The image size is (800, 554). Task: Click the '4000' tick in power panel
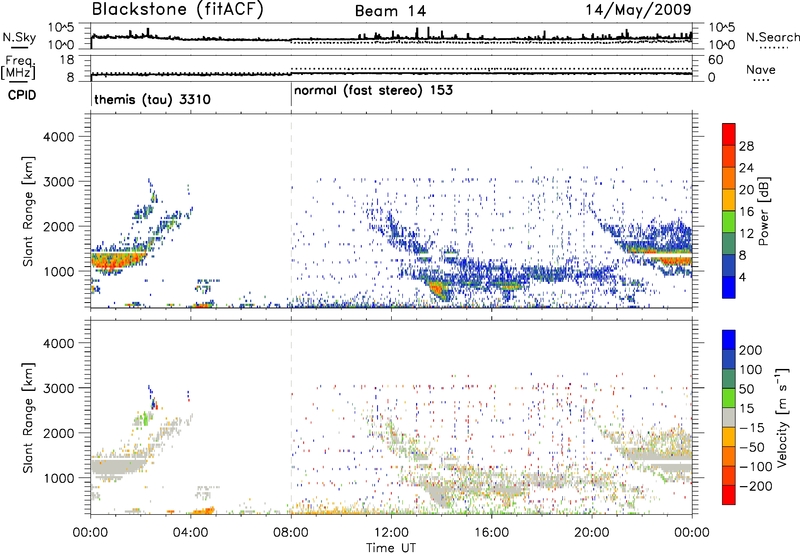tap(58, 137)
